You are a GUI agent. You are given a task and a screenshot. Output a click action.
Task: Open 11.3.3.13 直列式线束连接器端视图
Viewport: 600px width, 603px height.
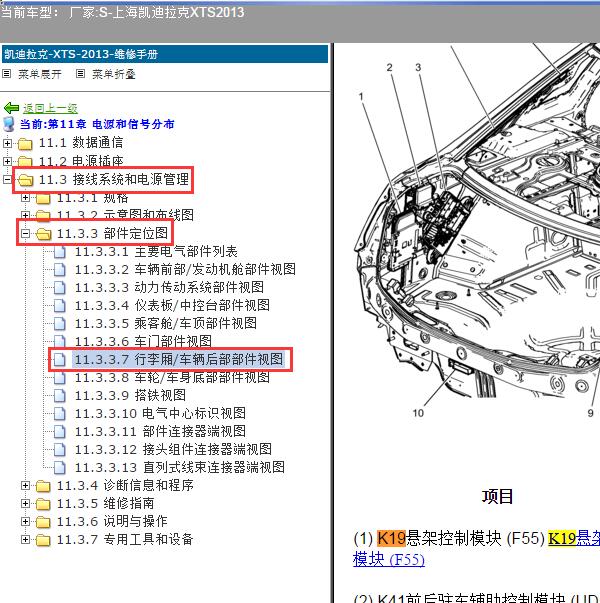pyautogui.click(x=180, y=467)
